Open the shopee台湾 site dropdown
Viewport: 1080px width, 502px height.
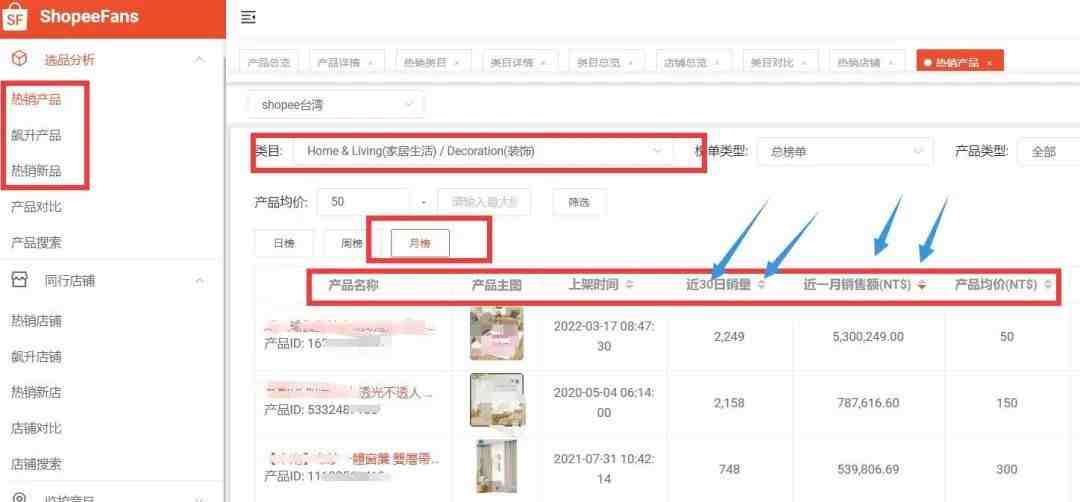336,105
